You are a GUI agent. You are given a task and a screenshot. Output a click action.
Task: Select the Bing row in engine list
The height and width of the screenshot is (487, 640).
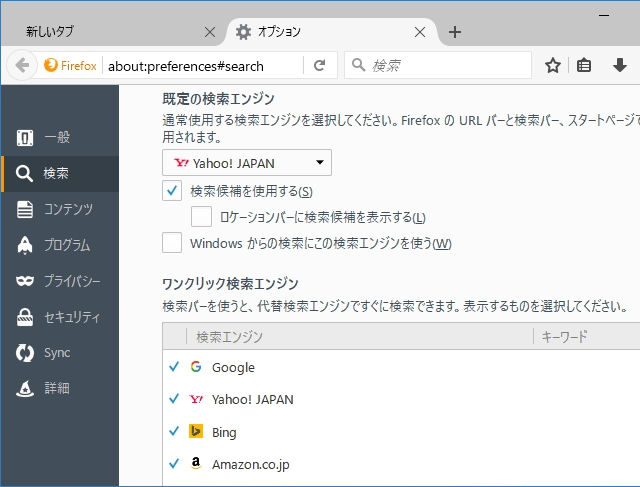click(x=401, y=431)
